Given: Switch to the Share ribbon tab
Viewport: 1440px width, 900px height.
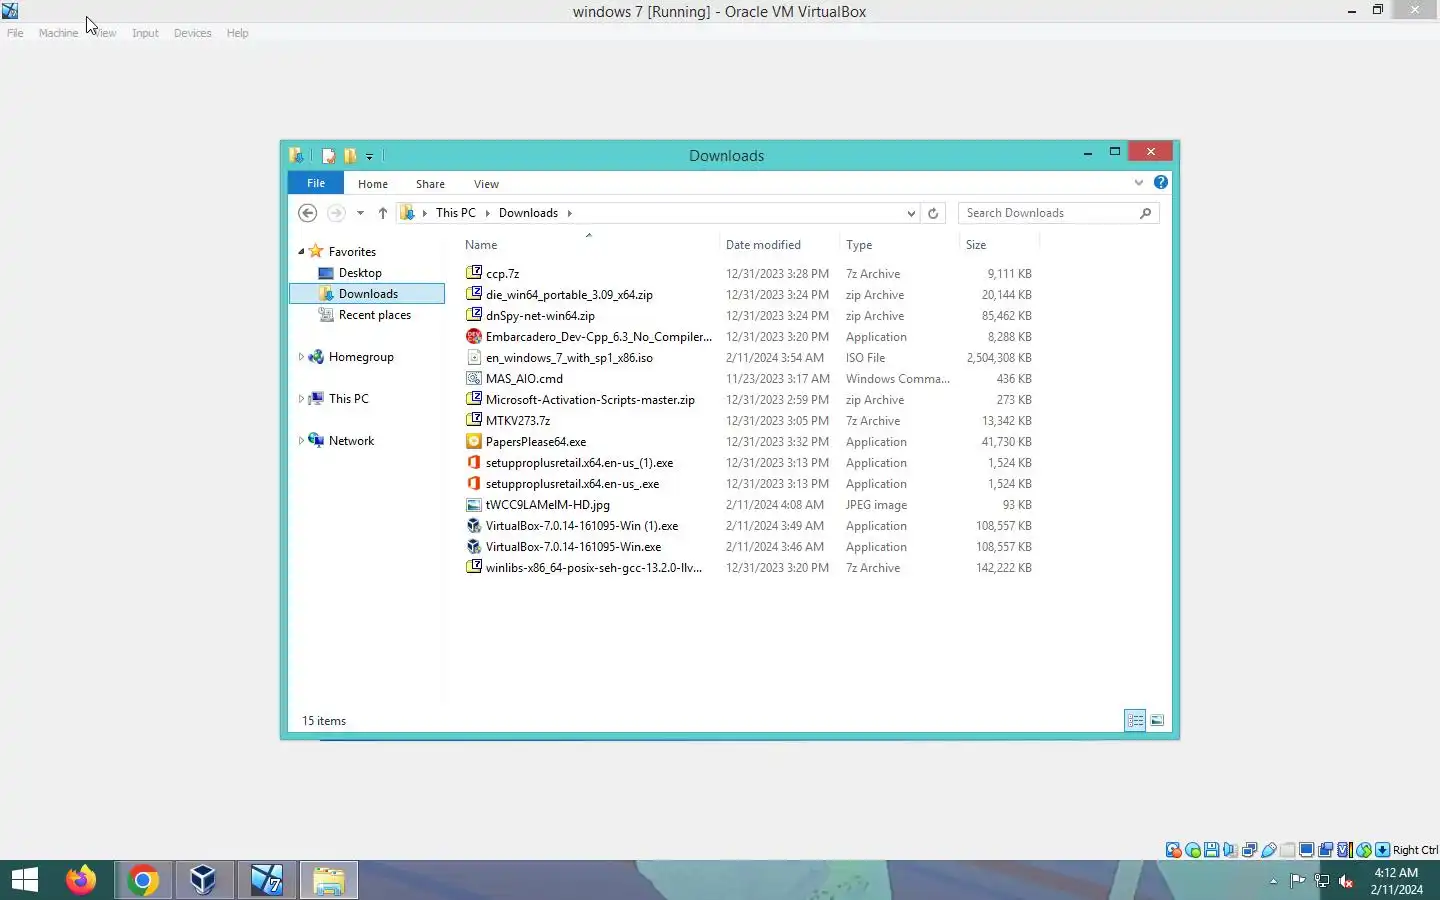Looking at the screenshot, I should click(x=430, y=184).
